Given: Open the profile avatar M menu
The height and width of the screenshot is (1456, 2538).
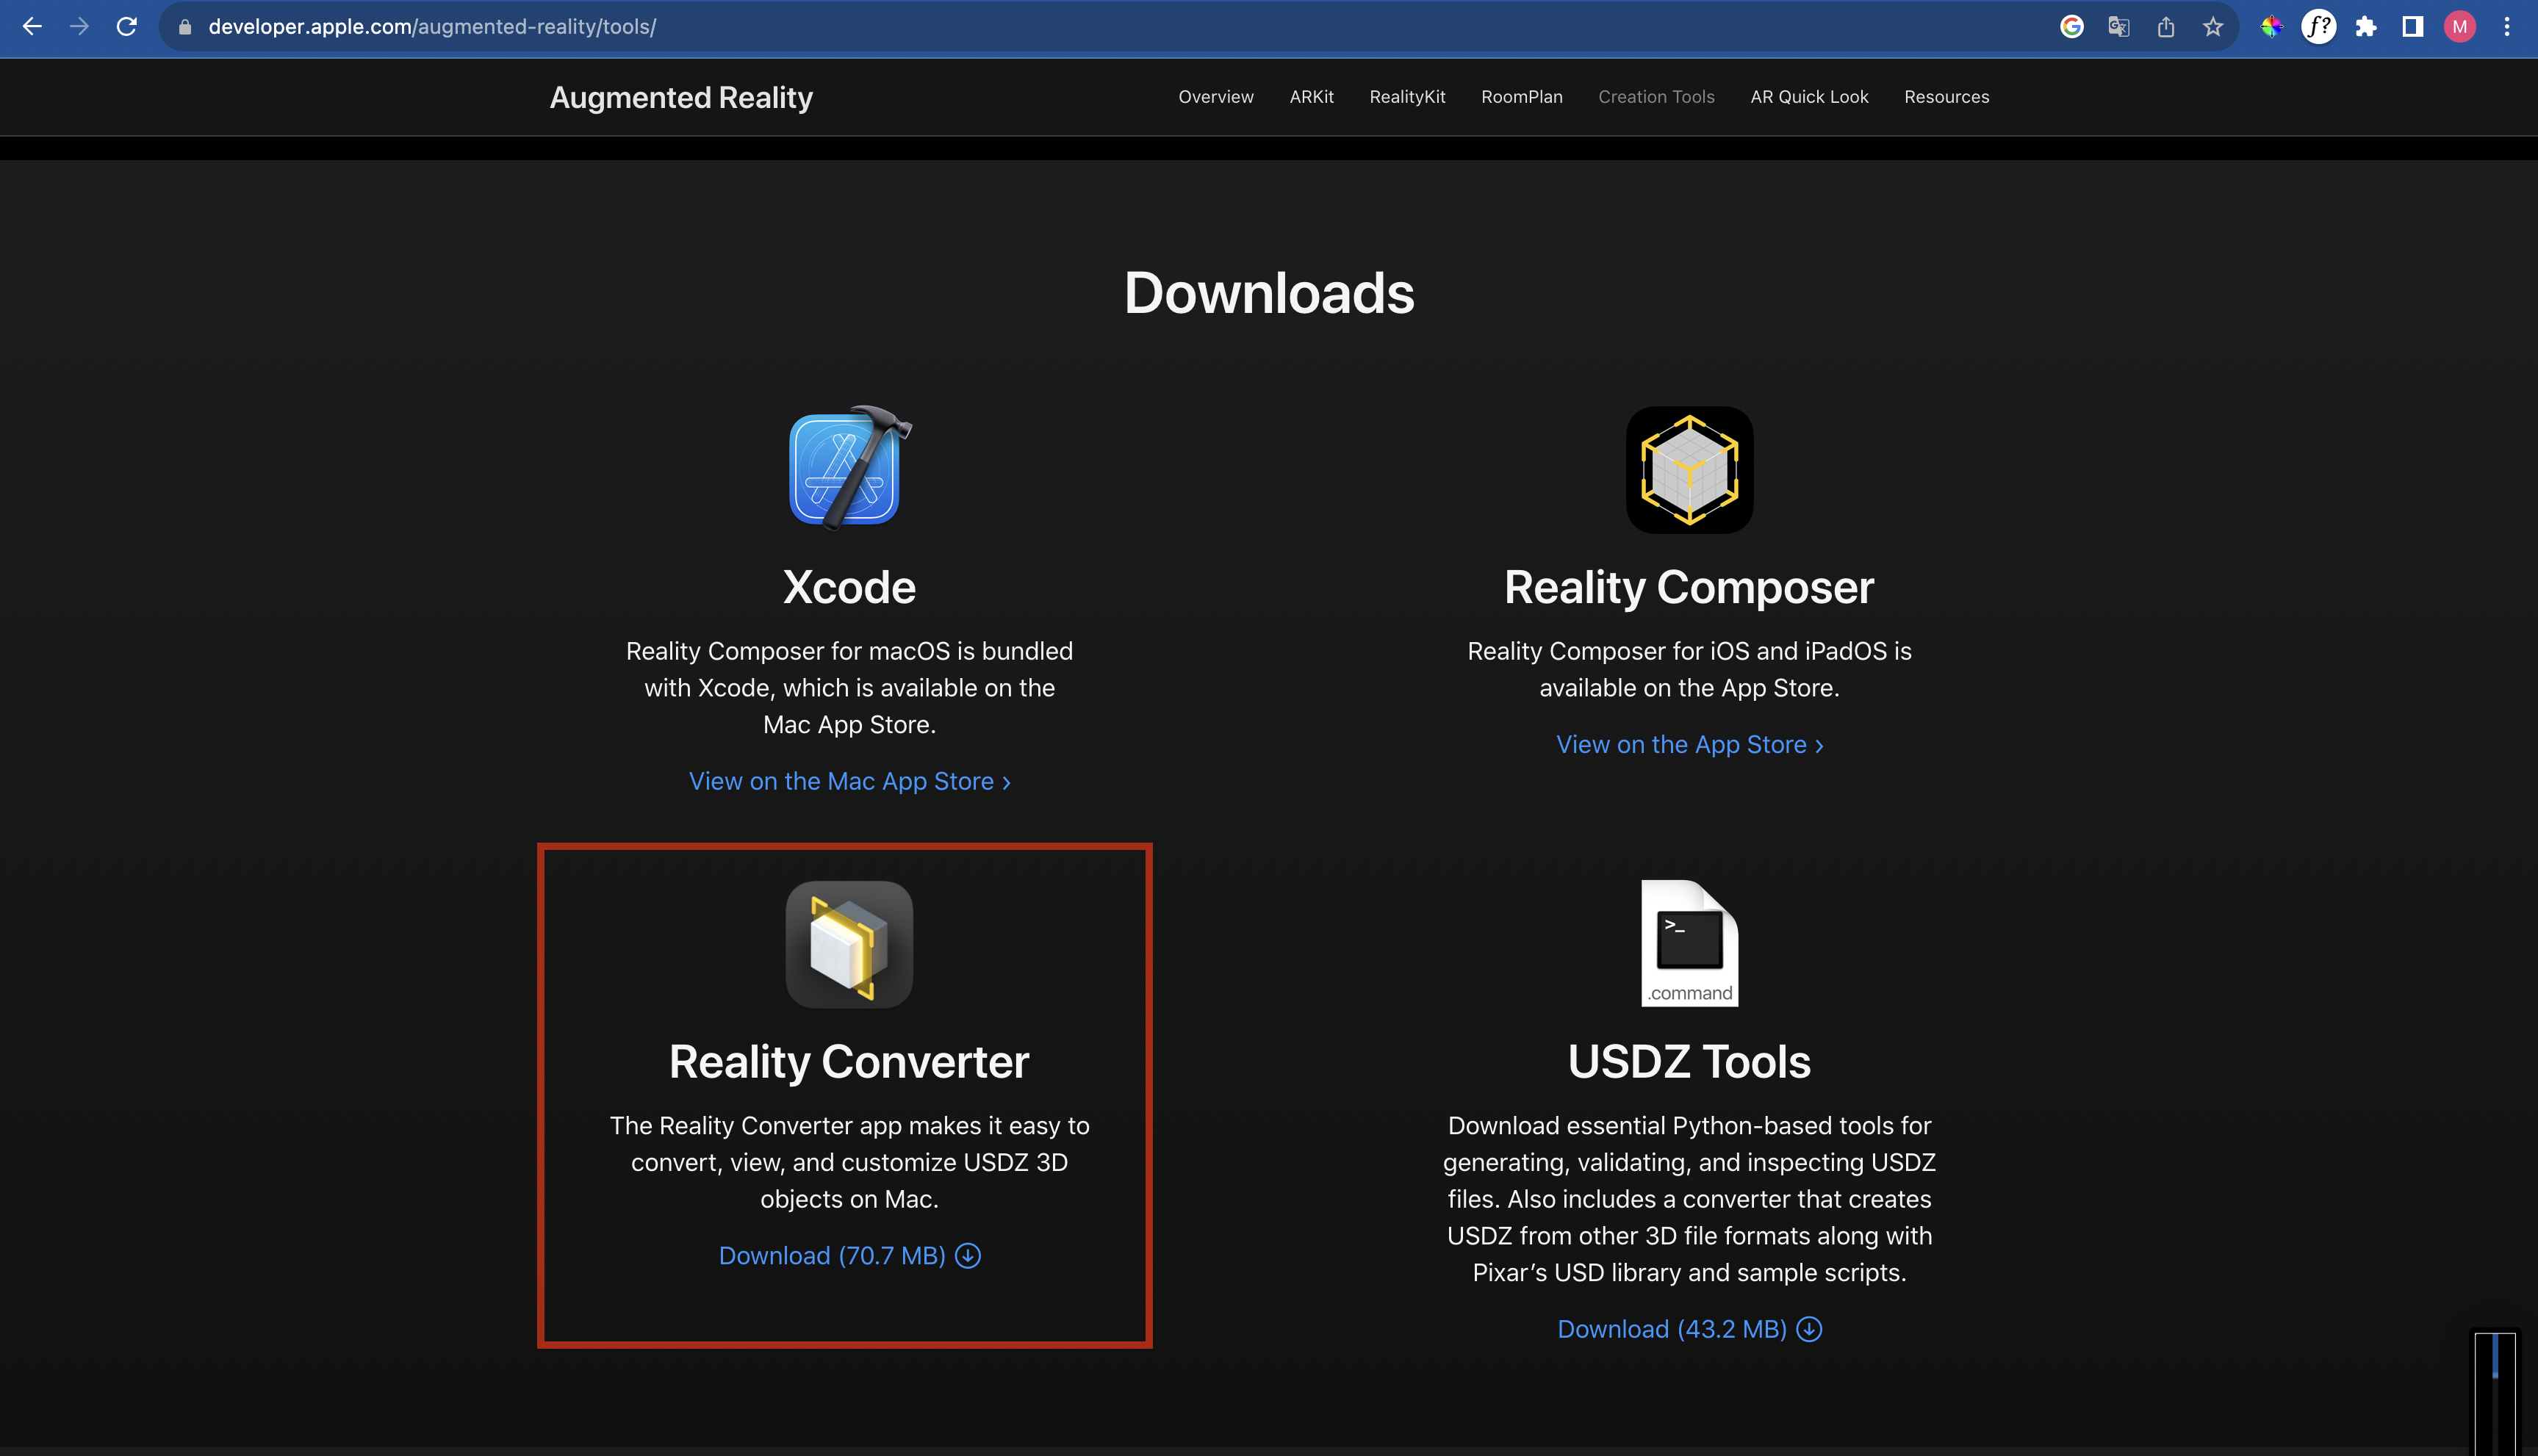Looking at the screenshot, I should pyautogui.click(x=2459, y=27).
